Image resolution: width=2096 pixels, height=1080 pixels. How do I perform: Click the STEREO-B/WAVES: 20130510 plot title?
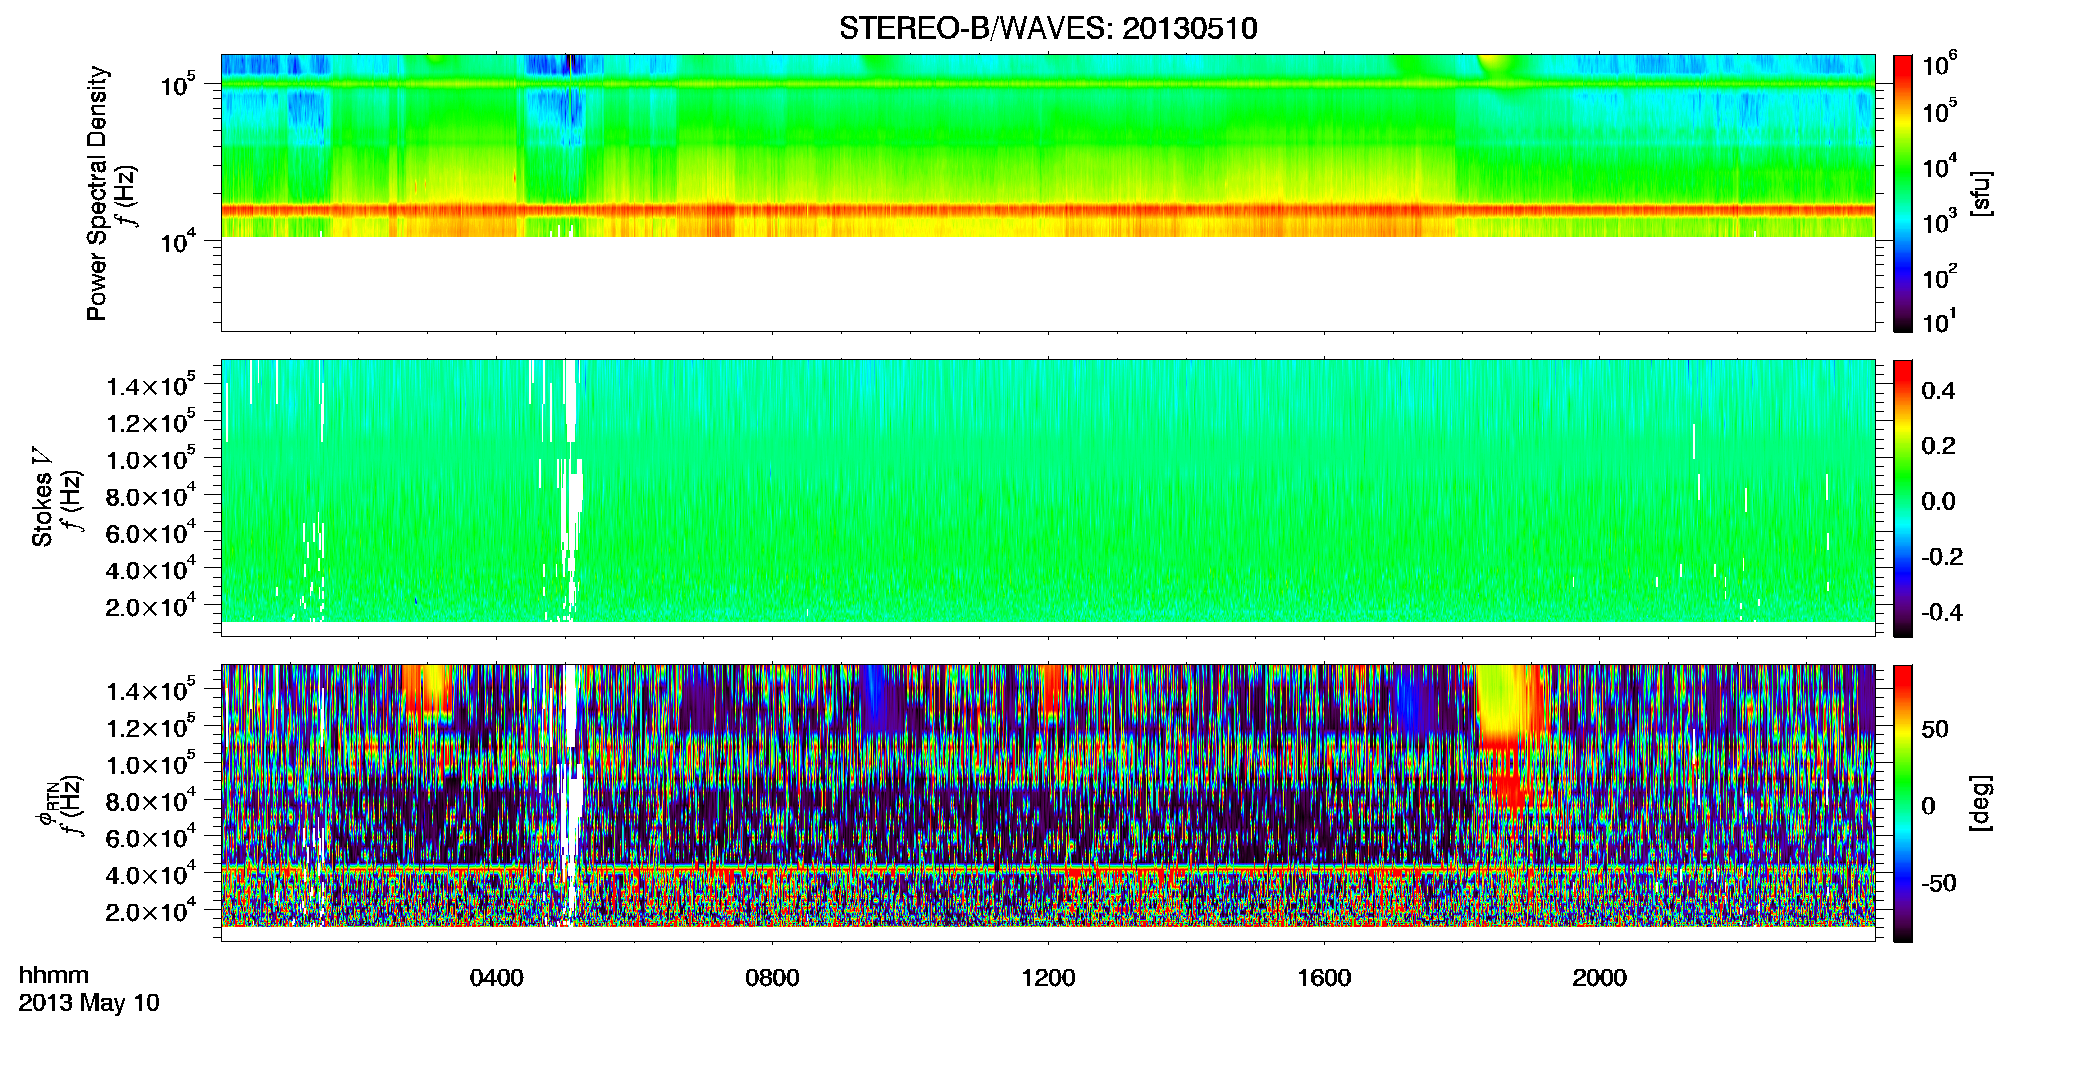click(x=1048, y=28)
